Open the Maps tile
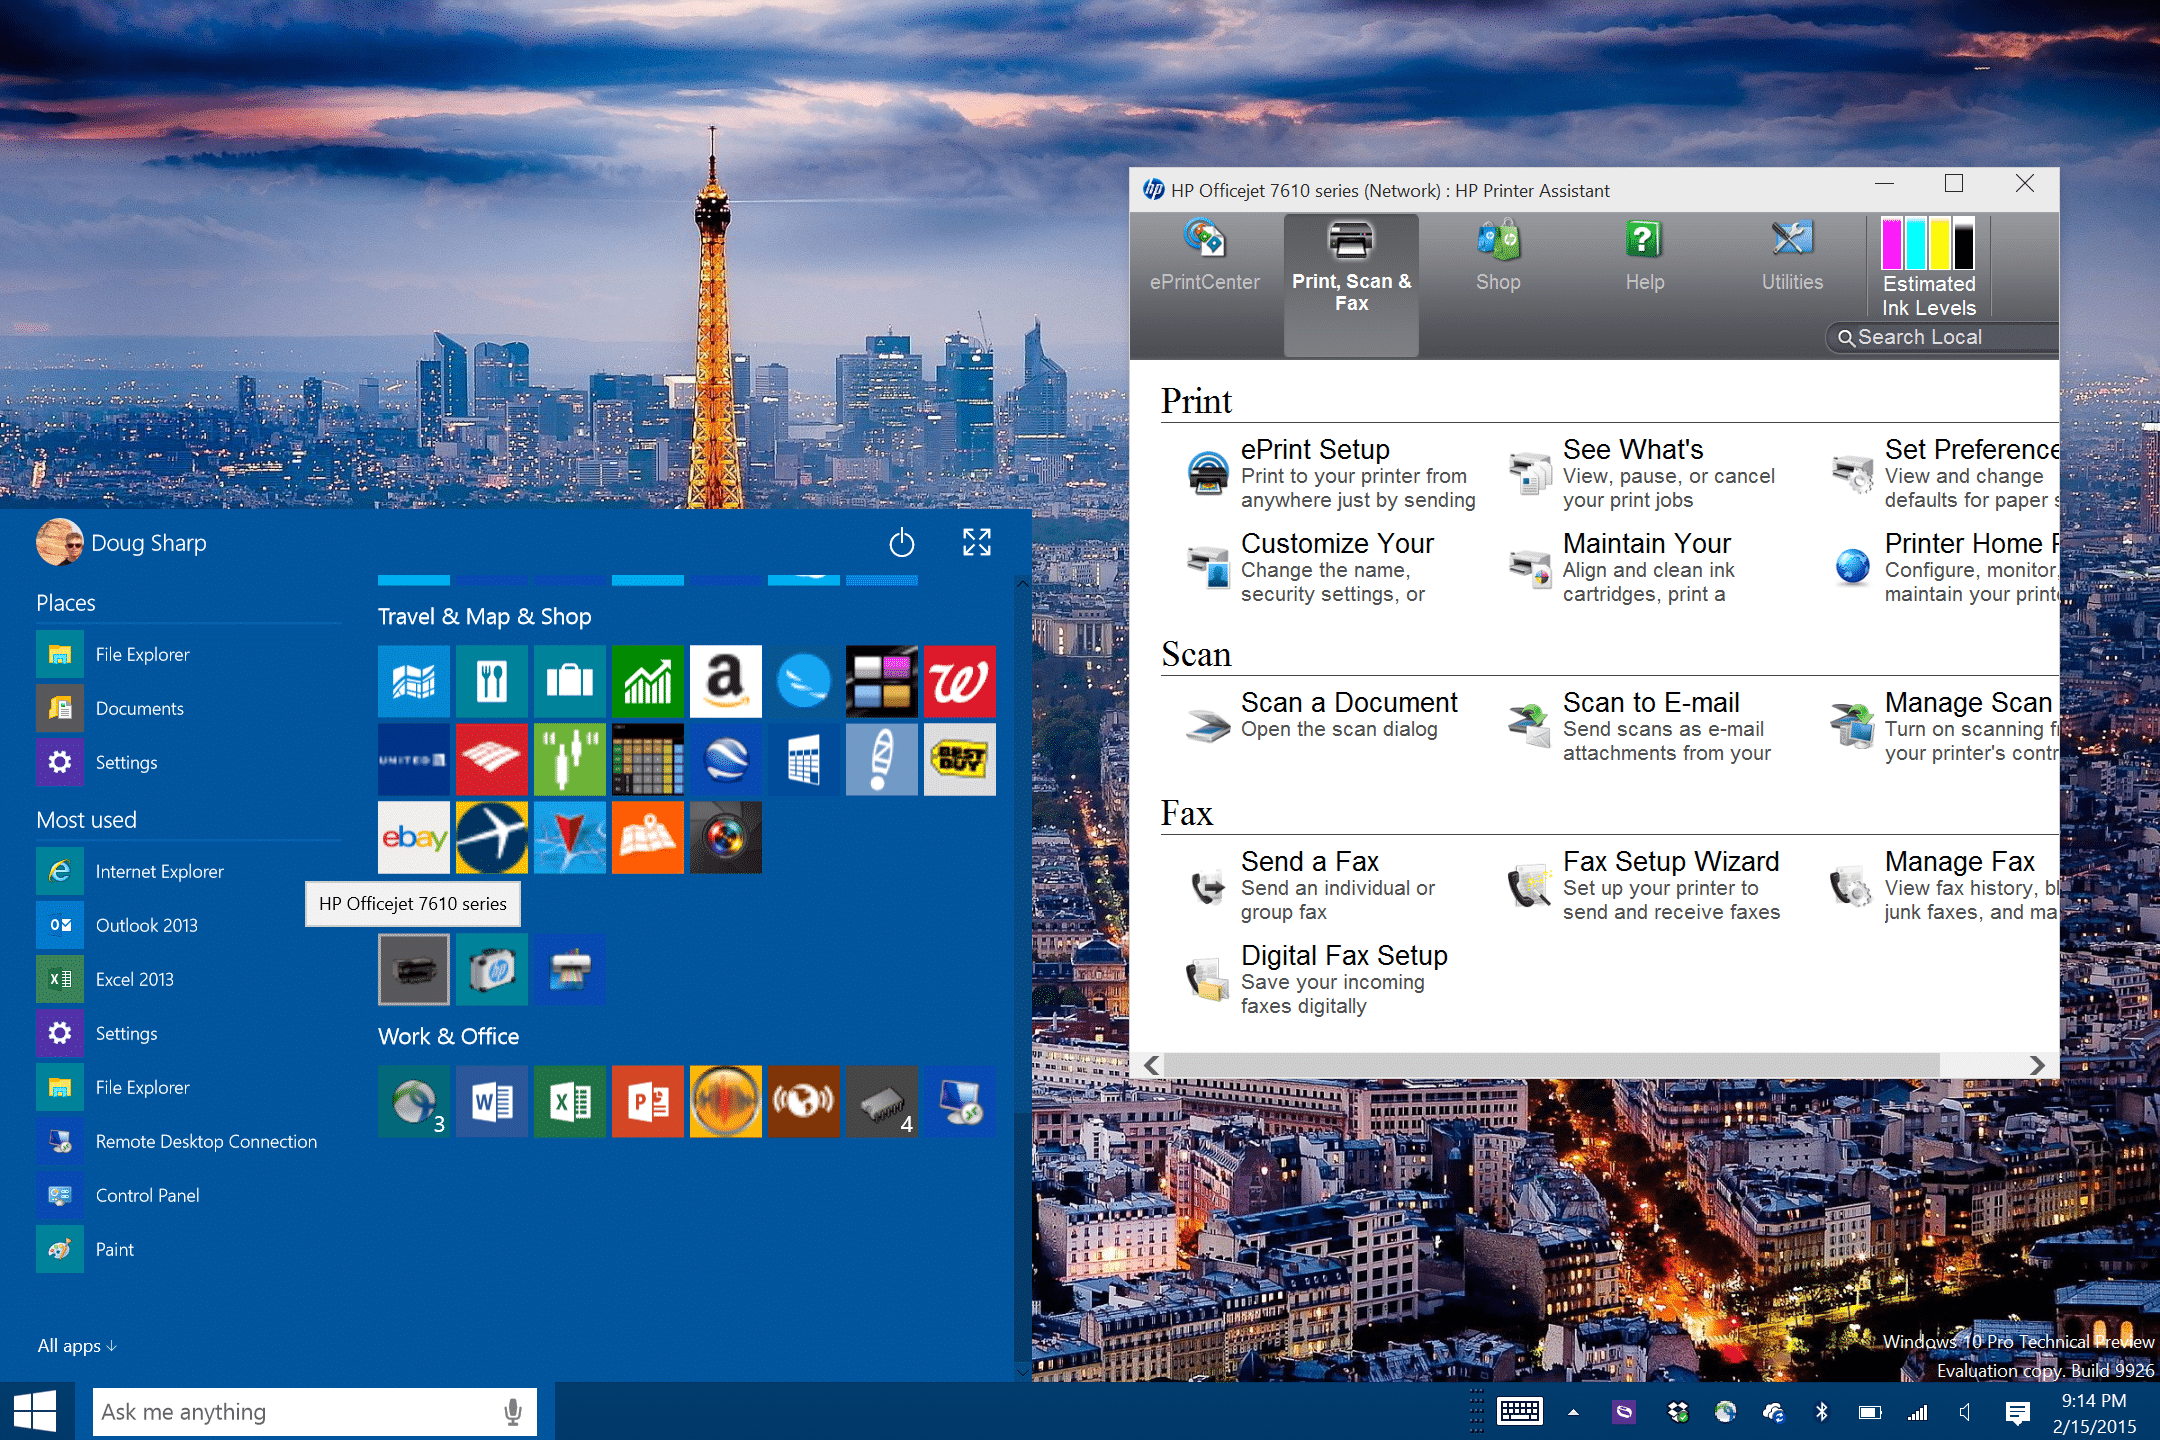 pos(414,681)
